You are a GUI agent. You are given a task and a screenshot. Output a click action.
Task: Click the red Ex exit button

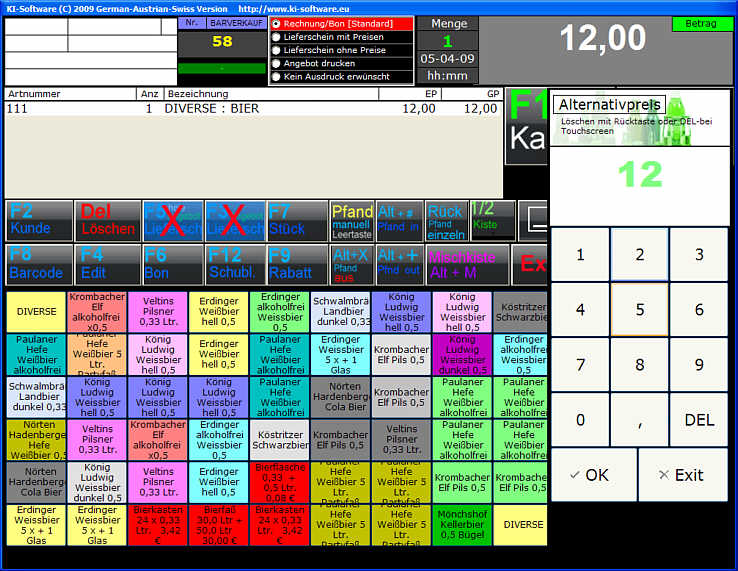pos(530,265)
